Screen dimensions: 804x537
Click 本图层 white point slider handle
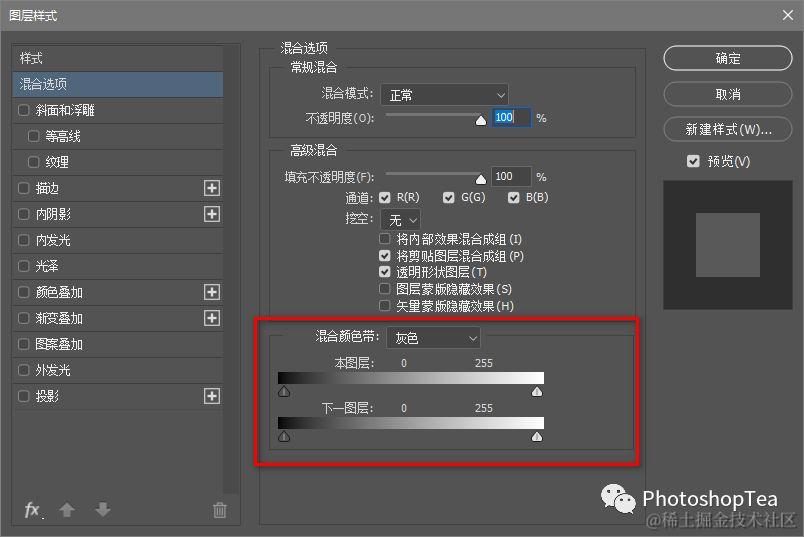point(537,392)
